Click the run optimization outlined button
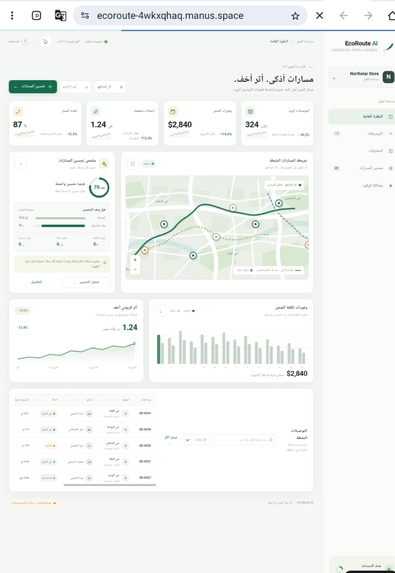 86,282
